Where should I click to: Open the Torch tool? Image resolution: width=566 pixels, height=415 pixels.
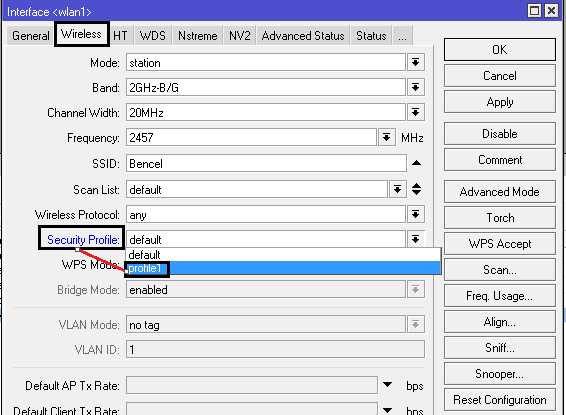pyautogui.click(x=500, y=218)
